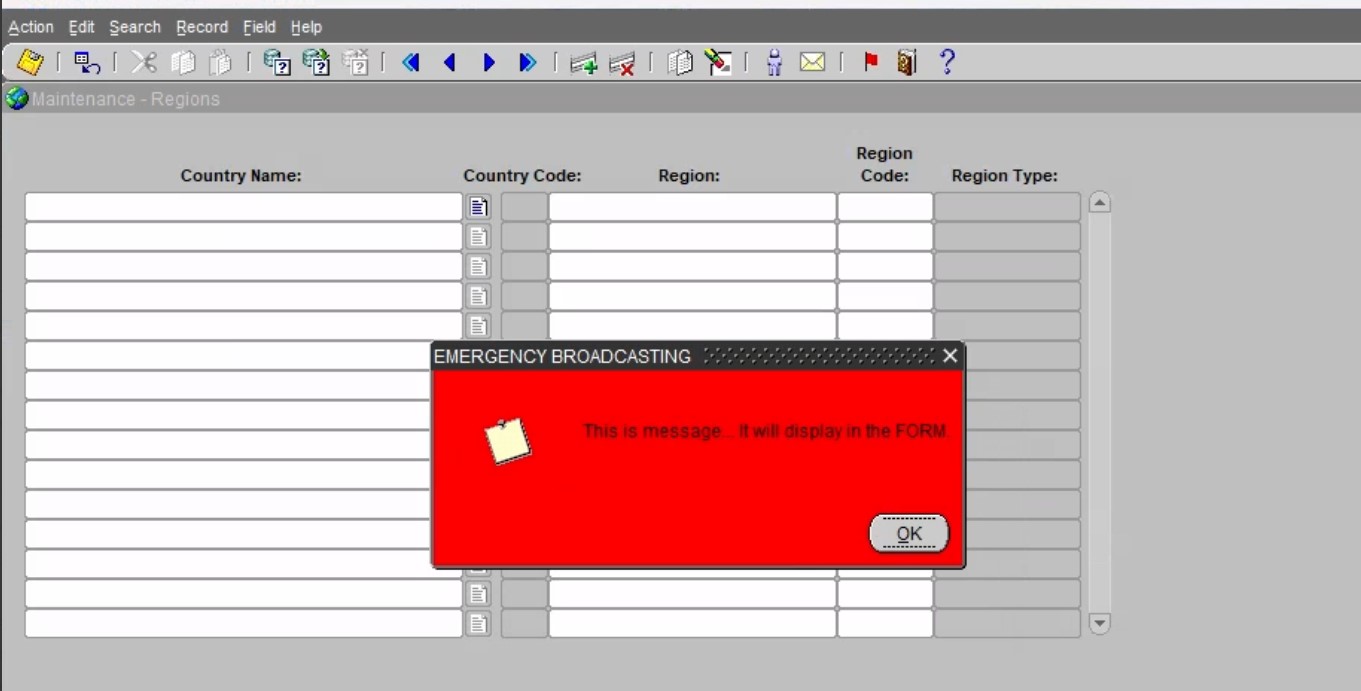Click the scroll-down arrow of the records scrollbar
This screenshot has width=1361, height=691.
point(1099,623)
